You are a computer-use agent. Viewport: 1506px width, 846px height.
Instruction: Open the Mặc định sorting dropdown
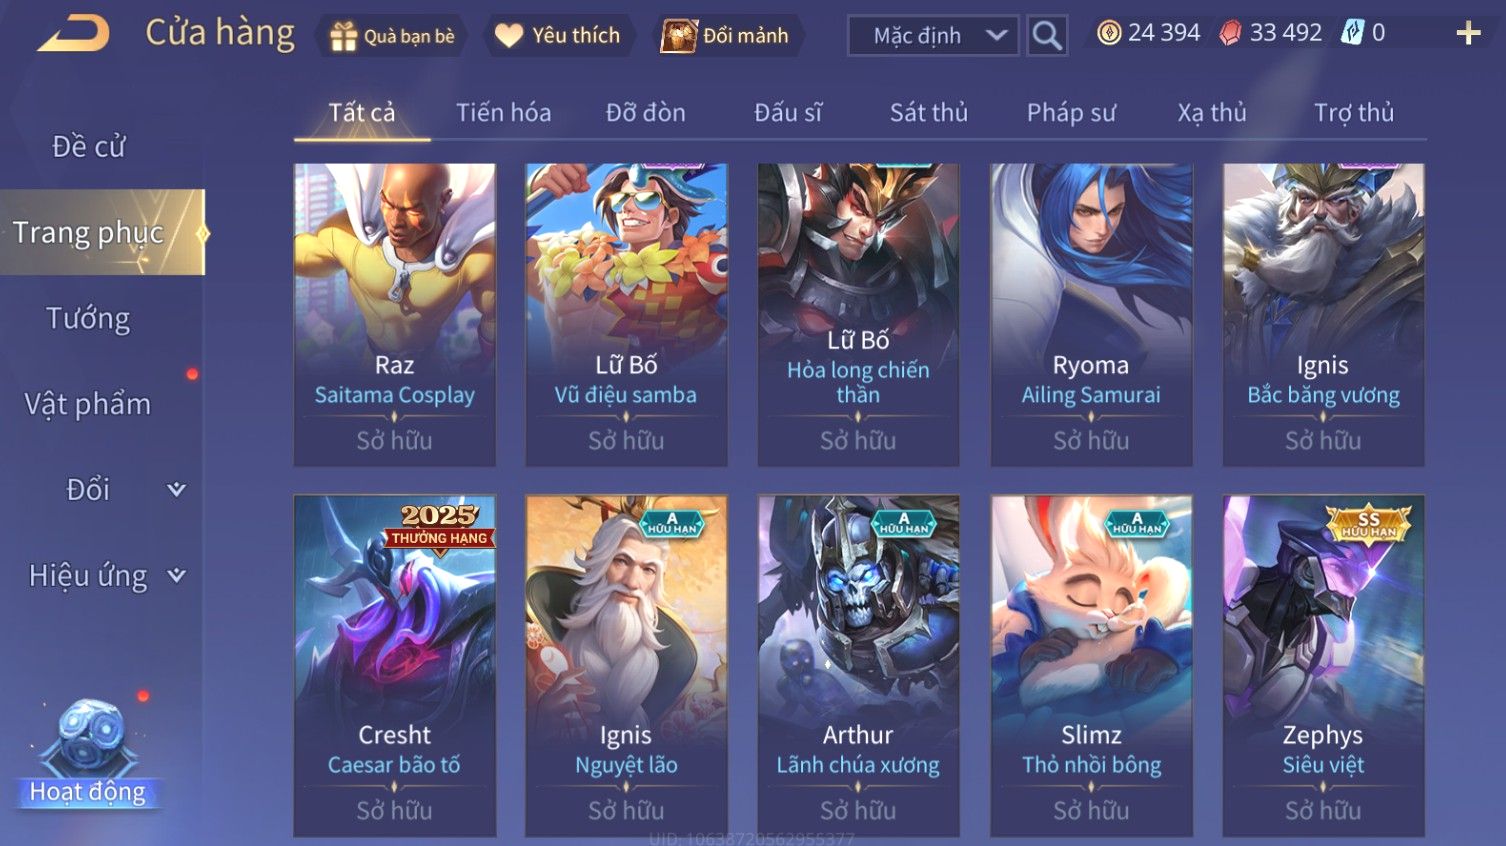coord(934,36)
